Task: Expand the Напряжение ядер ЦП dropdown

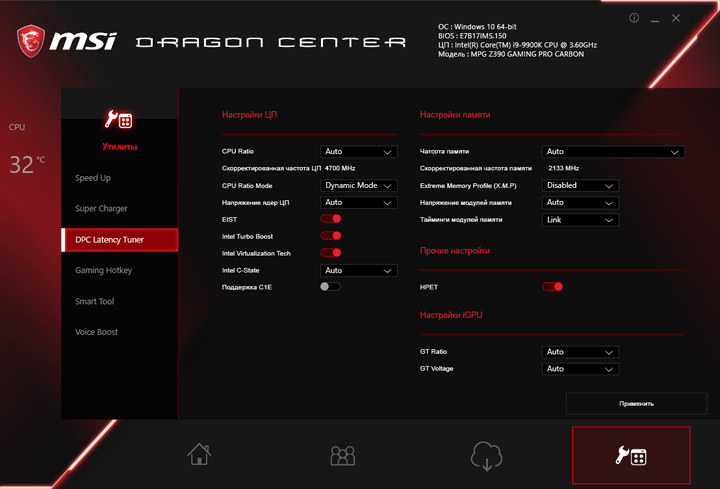Action: [359, 202]
